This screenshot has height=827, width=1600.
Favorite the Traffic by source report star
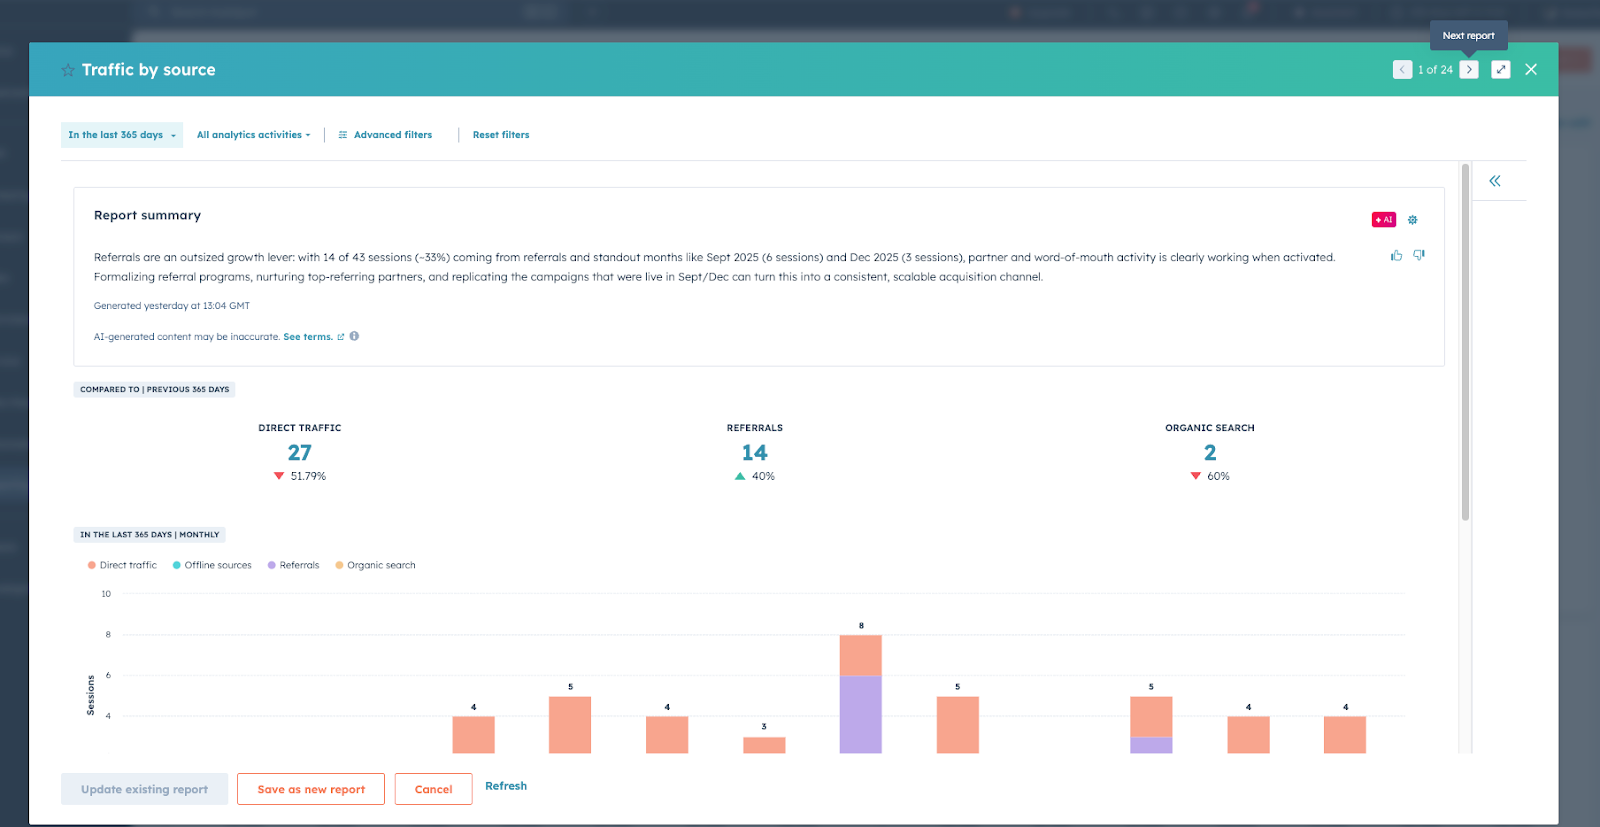click(68, 70)
